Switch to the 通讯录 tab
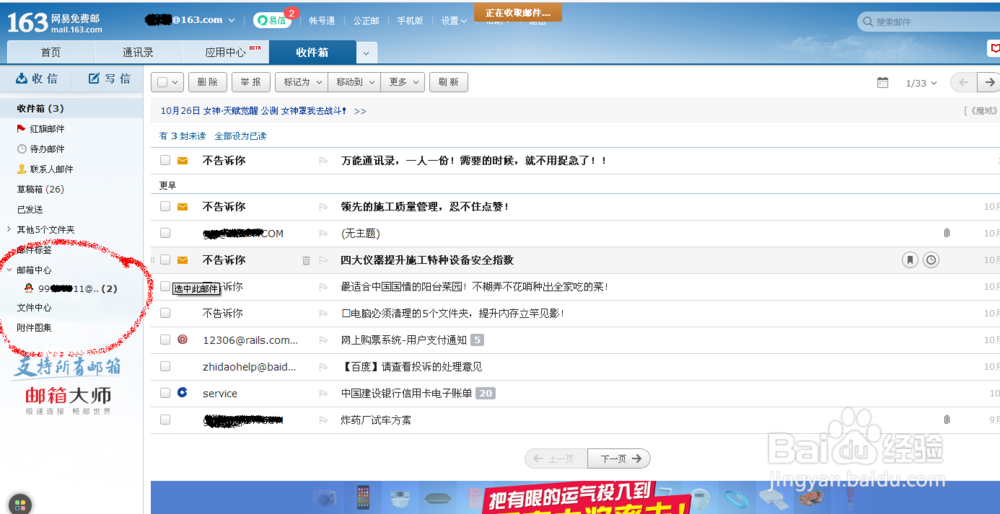The image size is (1000, 514). pos(138,52)
